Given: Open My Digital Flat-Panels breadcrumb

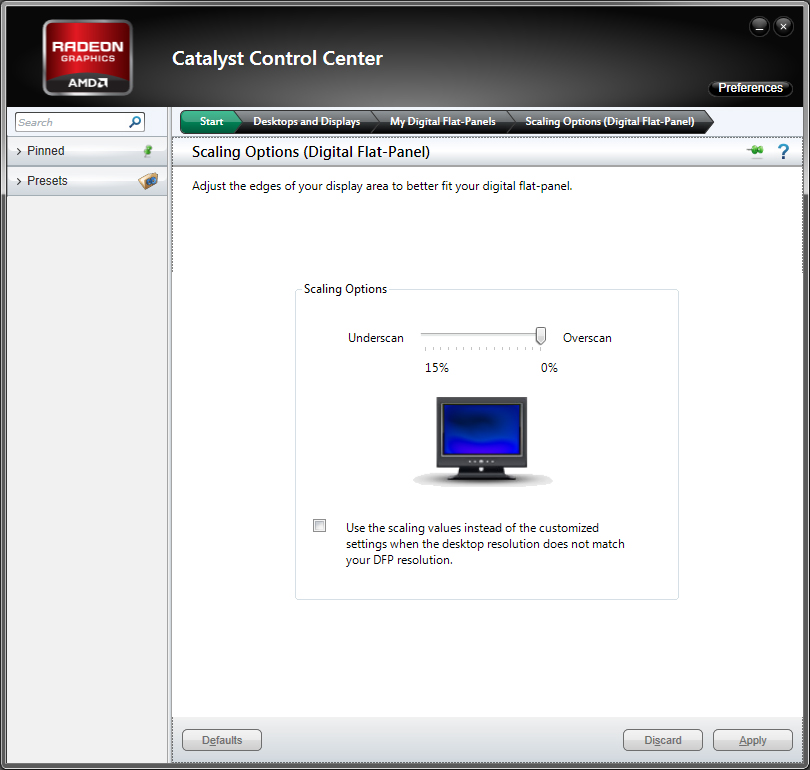Looking at the screenshot, I should pyautogui.click(x=443, y=122).
